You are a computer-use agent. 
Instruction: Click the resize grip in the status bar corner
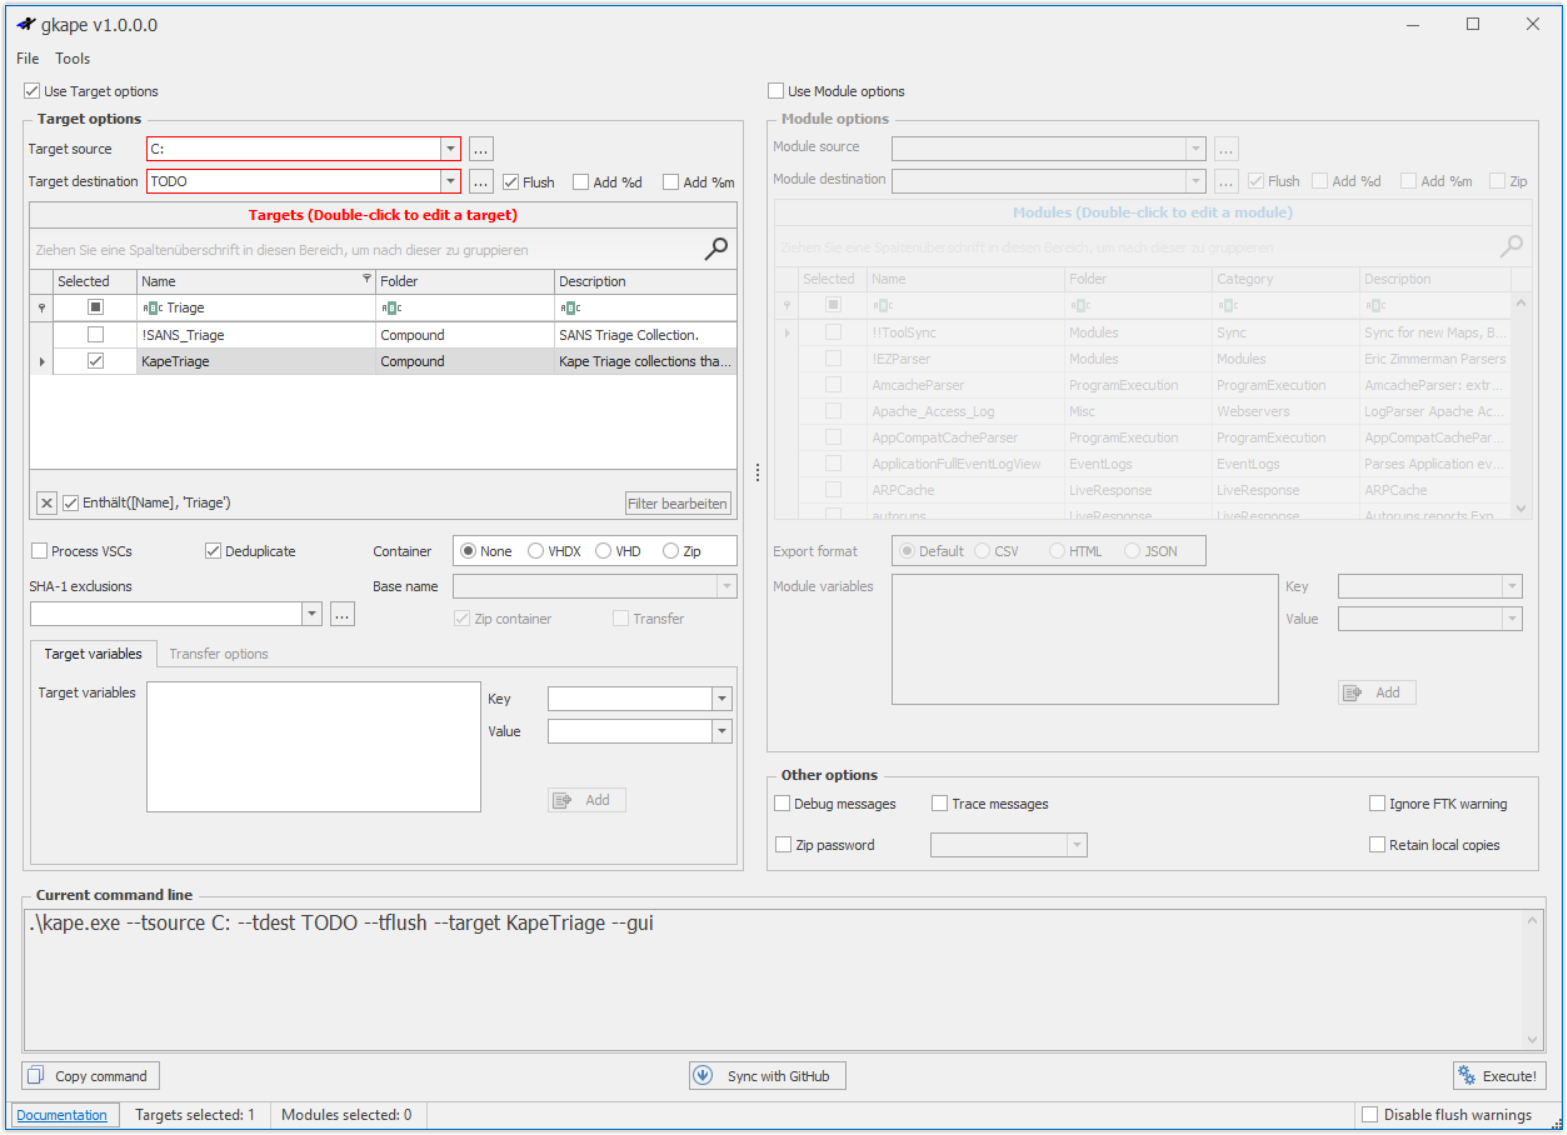1555,1124
